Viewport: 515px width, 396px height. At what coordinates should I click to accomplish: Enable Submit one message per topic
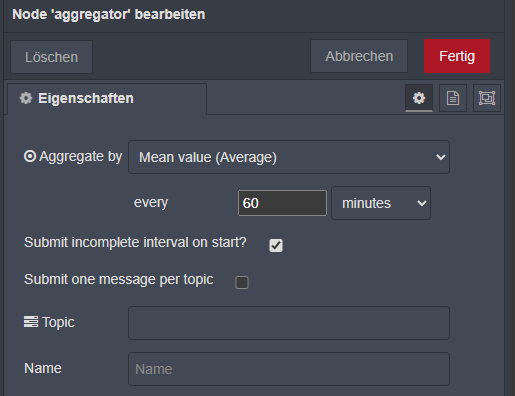tap(242, 282)
